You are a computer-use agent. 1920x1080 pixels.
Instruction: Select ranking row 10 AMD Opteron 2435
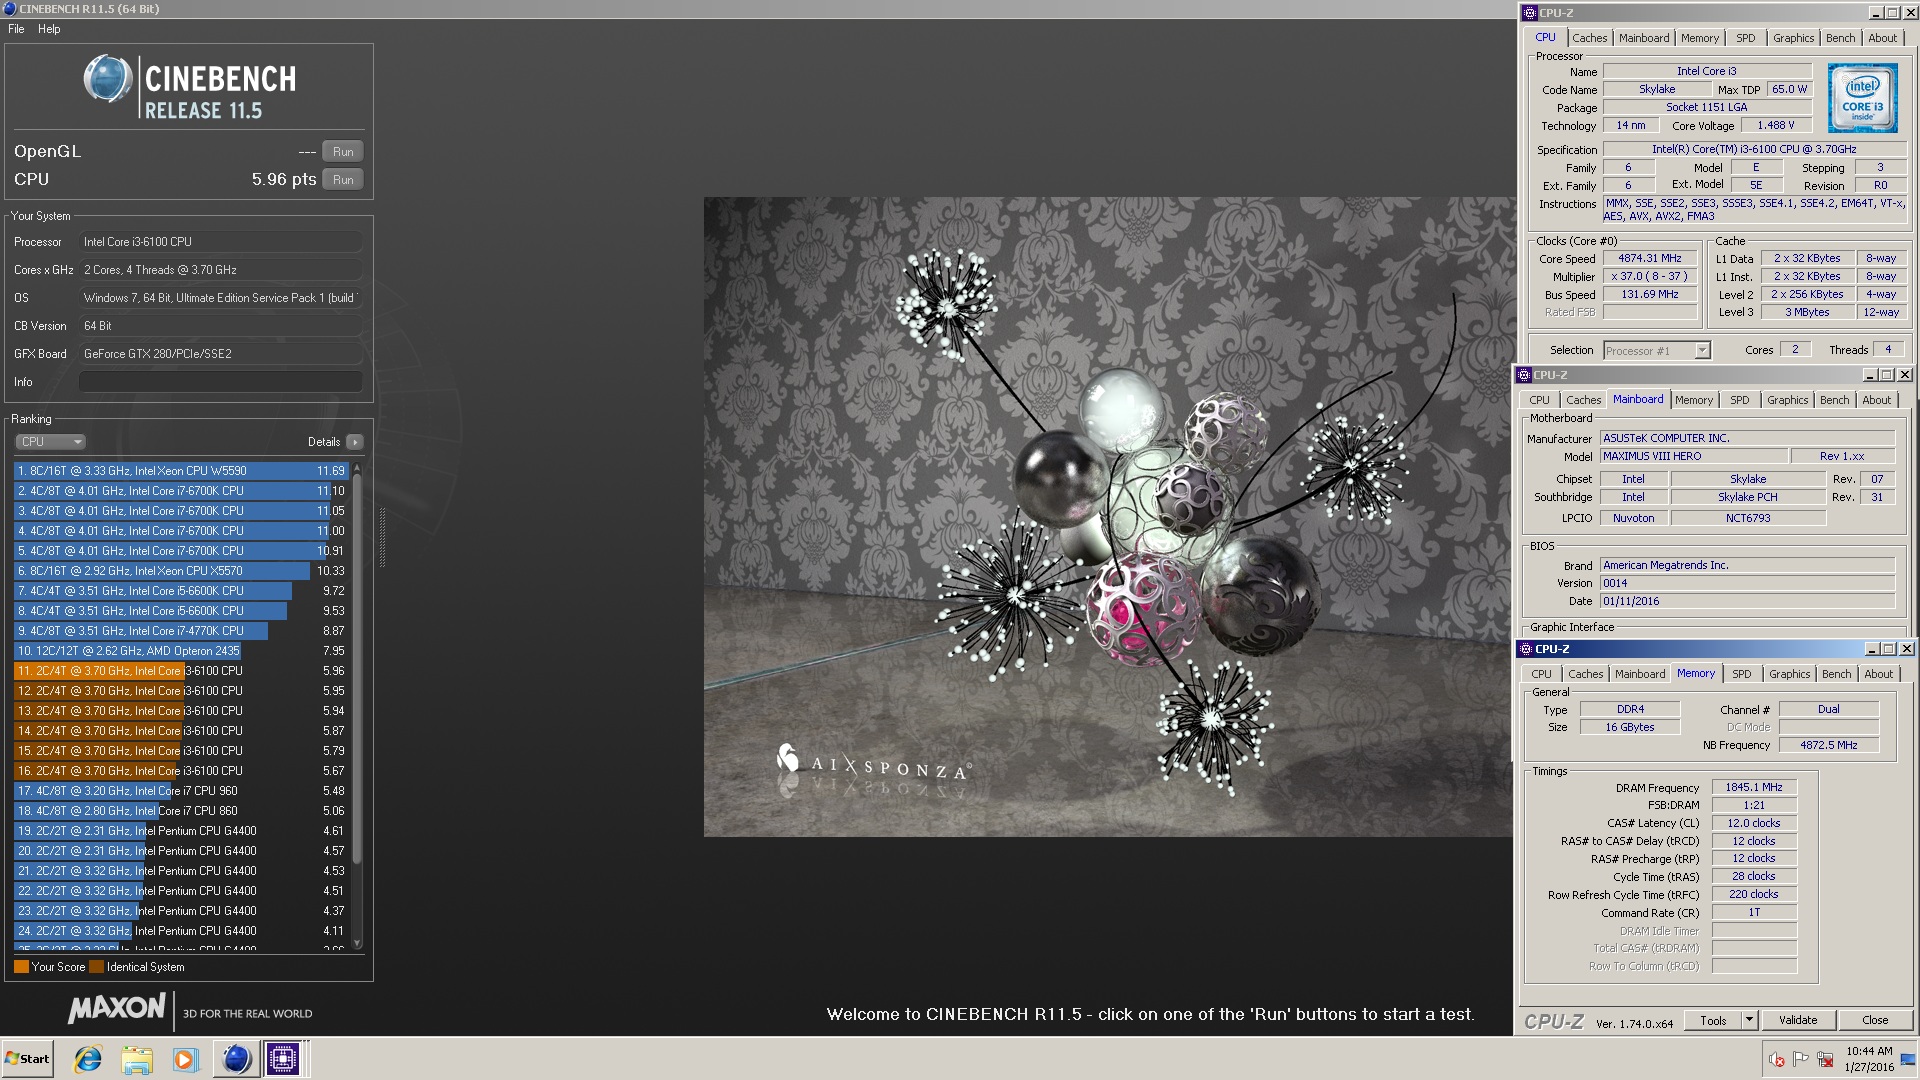point(181,651)
